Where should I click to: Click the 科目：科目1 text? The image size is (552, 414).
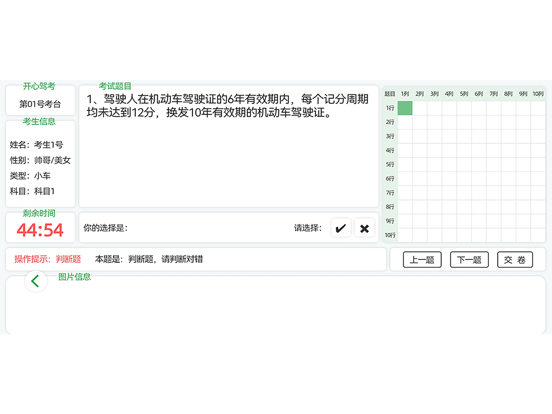click(32, 191)
